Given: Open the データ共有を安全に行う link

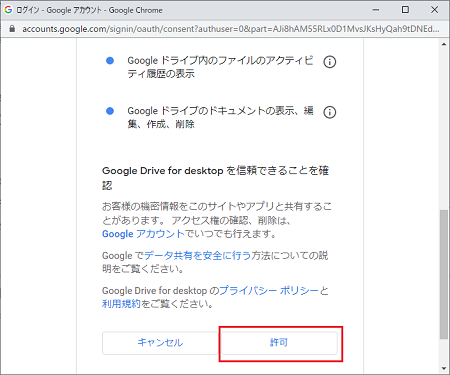Looking at the screenshot, I should point(197,256).
